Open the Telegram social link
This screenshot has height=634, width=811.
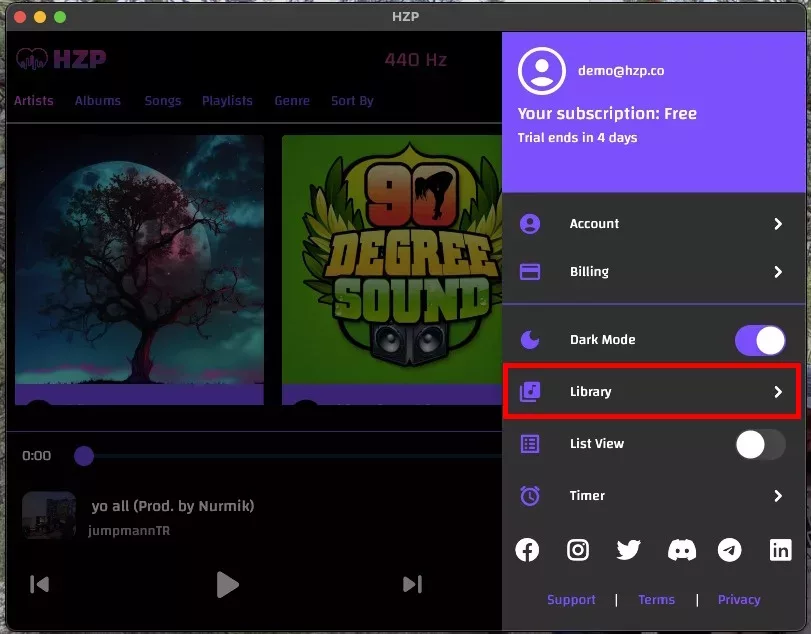729,550
